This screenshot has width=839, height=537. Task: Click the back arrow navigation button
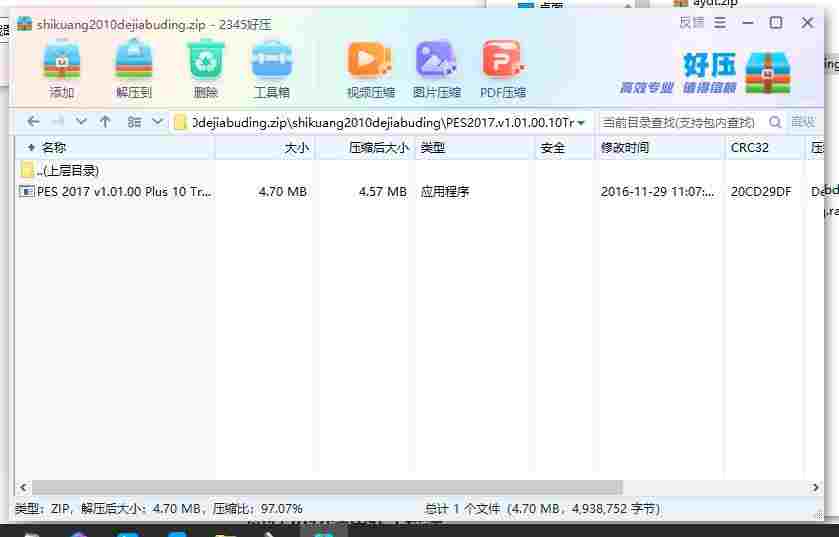pyautogui.click(x=33, y=122)
